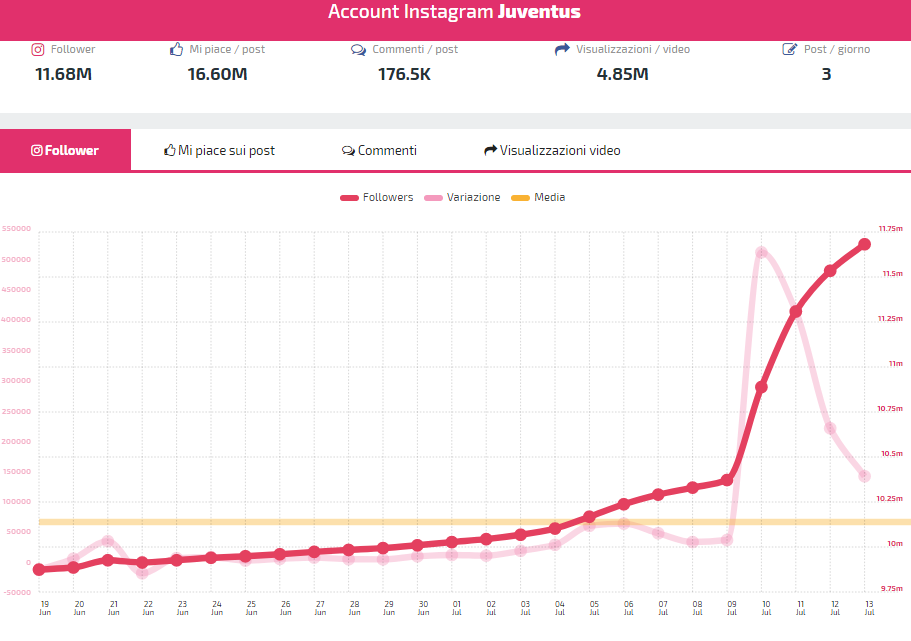The image size is (911, 641).
Task: Click the share arrow icon beside Visualizzazioni / video
Action: tap(562, 49)
